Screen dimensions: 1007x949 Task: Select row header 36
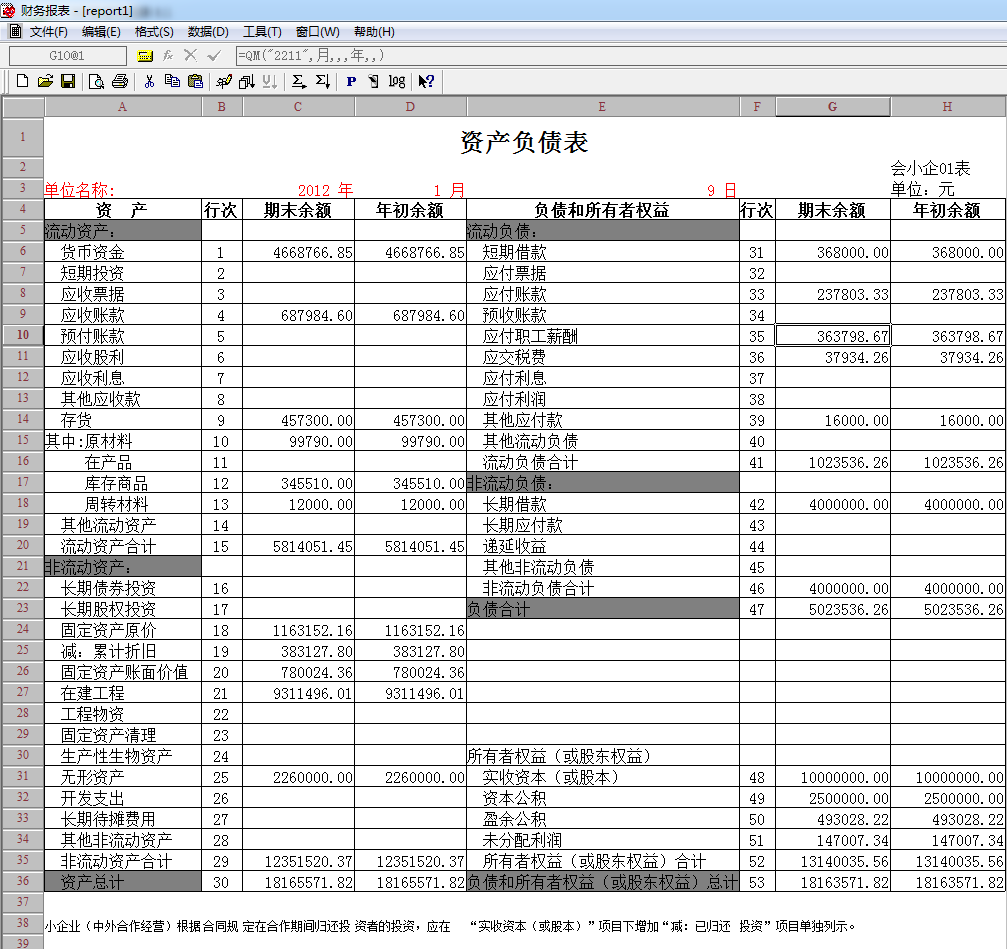coord(22,882)
